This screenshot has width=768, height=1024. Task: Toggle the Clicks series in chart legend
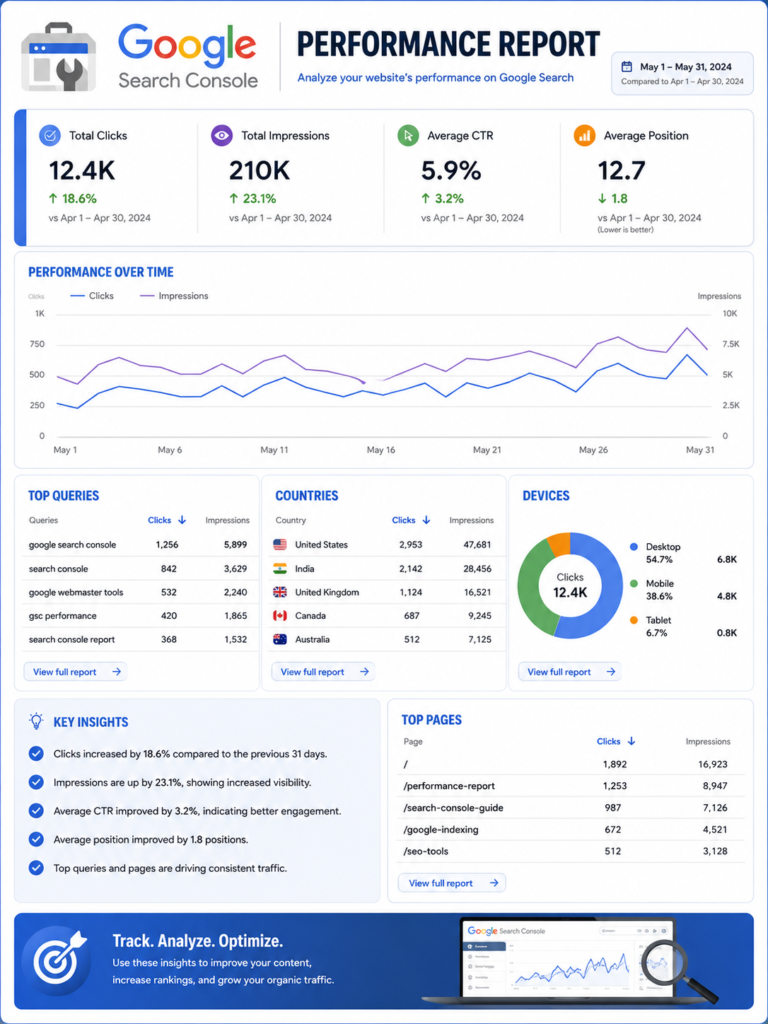[92, 296]
